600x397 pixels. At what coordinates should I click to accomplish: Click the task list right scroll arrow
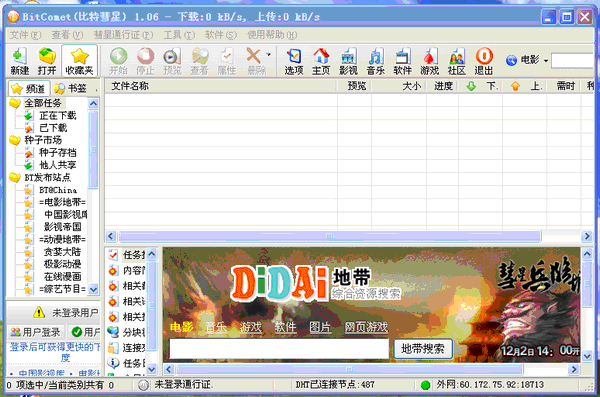pyautogui.click(x=587, y=236)
